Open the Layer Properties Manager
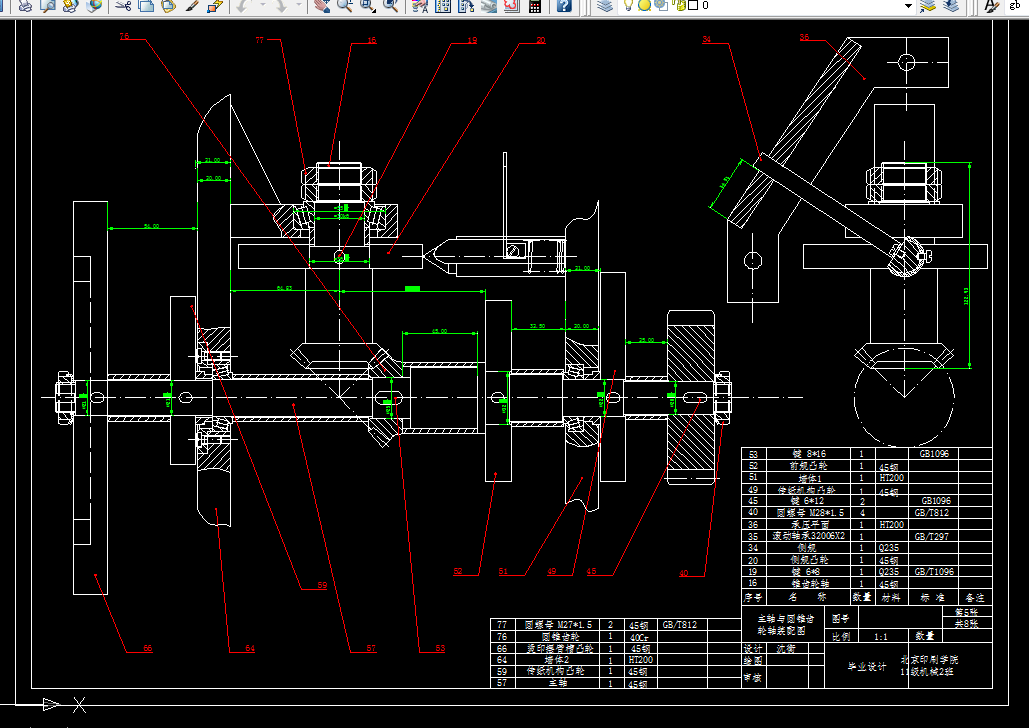The image size is (1029, 728). coord(605,5)
